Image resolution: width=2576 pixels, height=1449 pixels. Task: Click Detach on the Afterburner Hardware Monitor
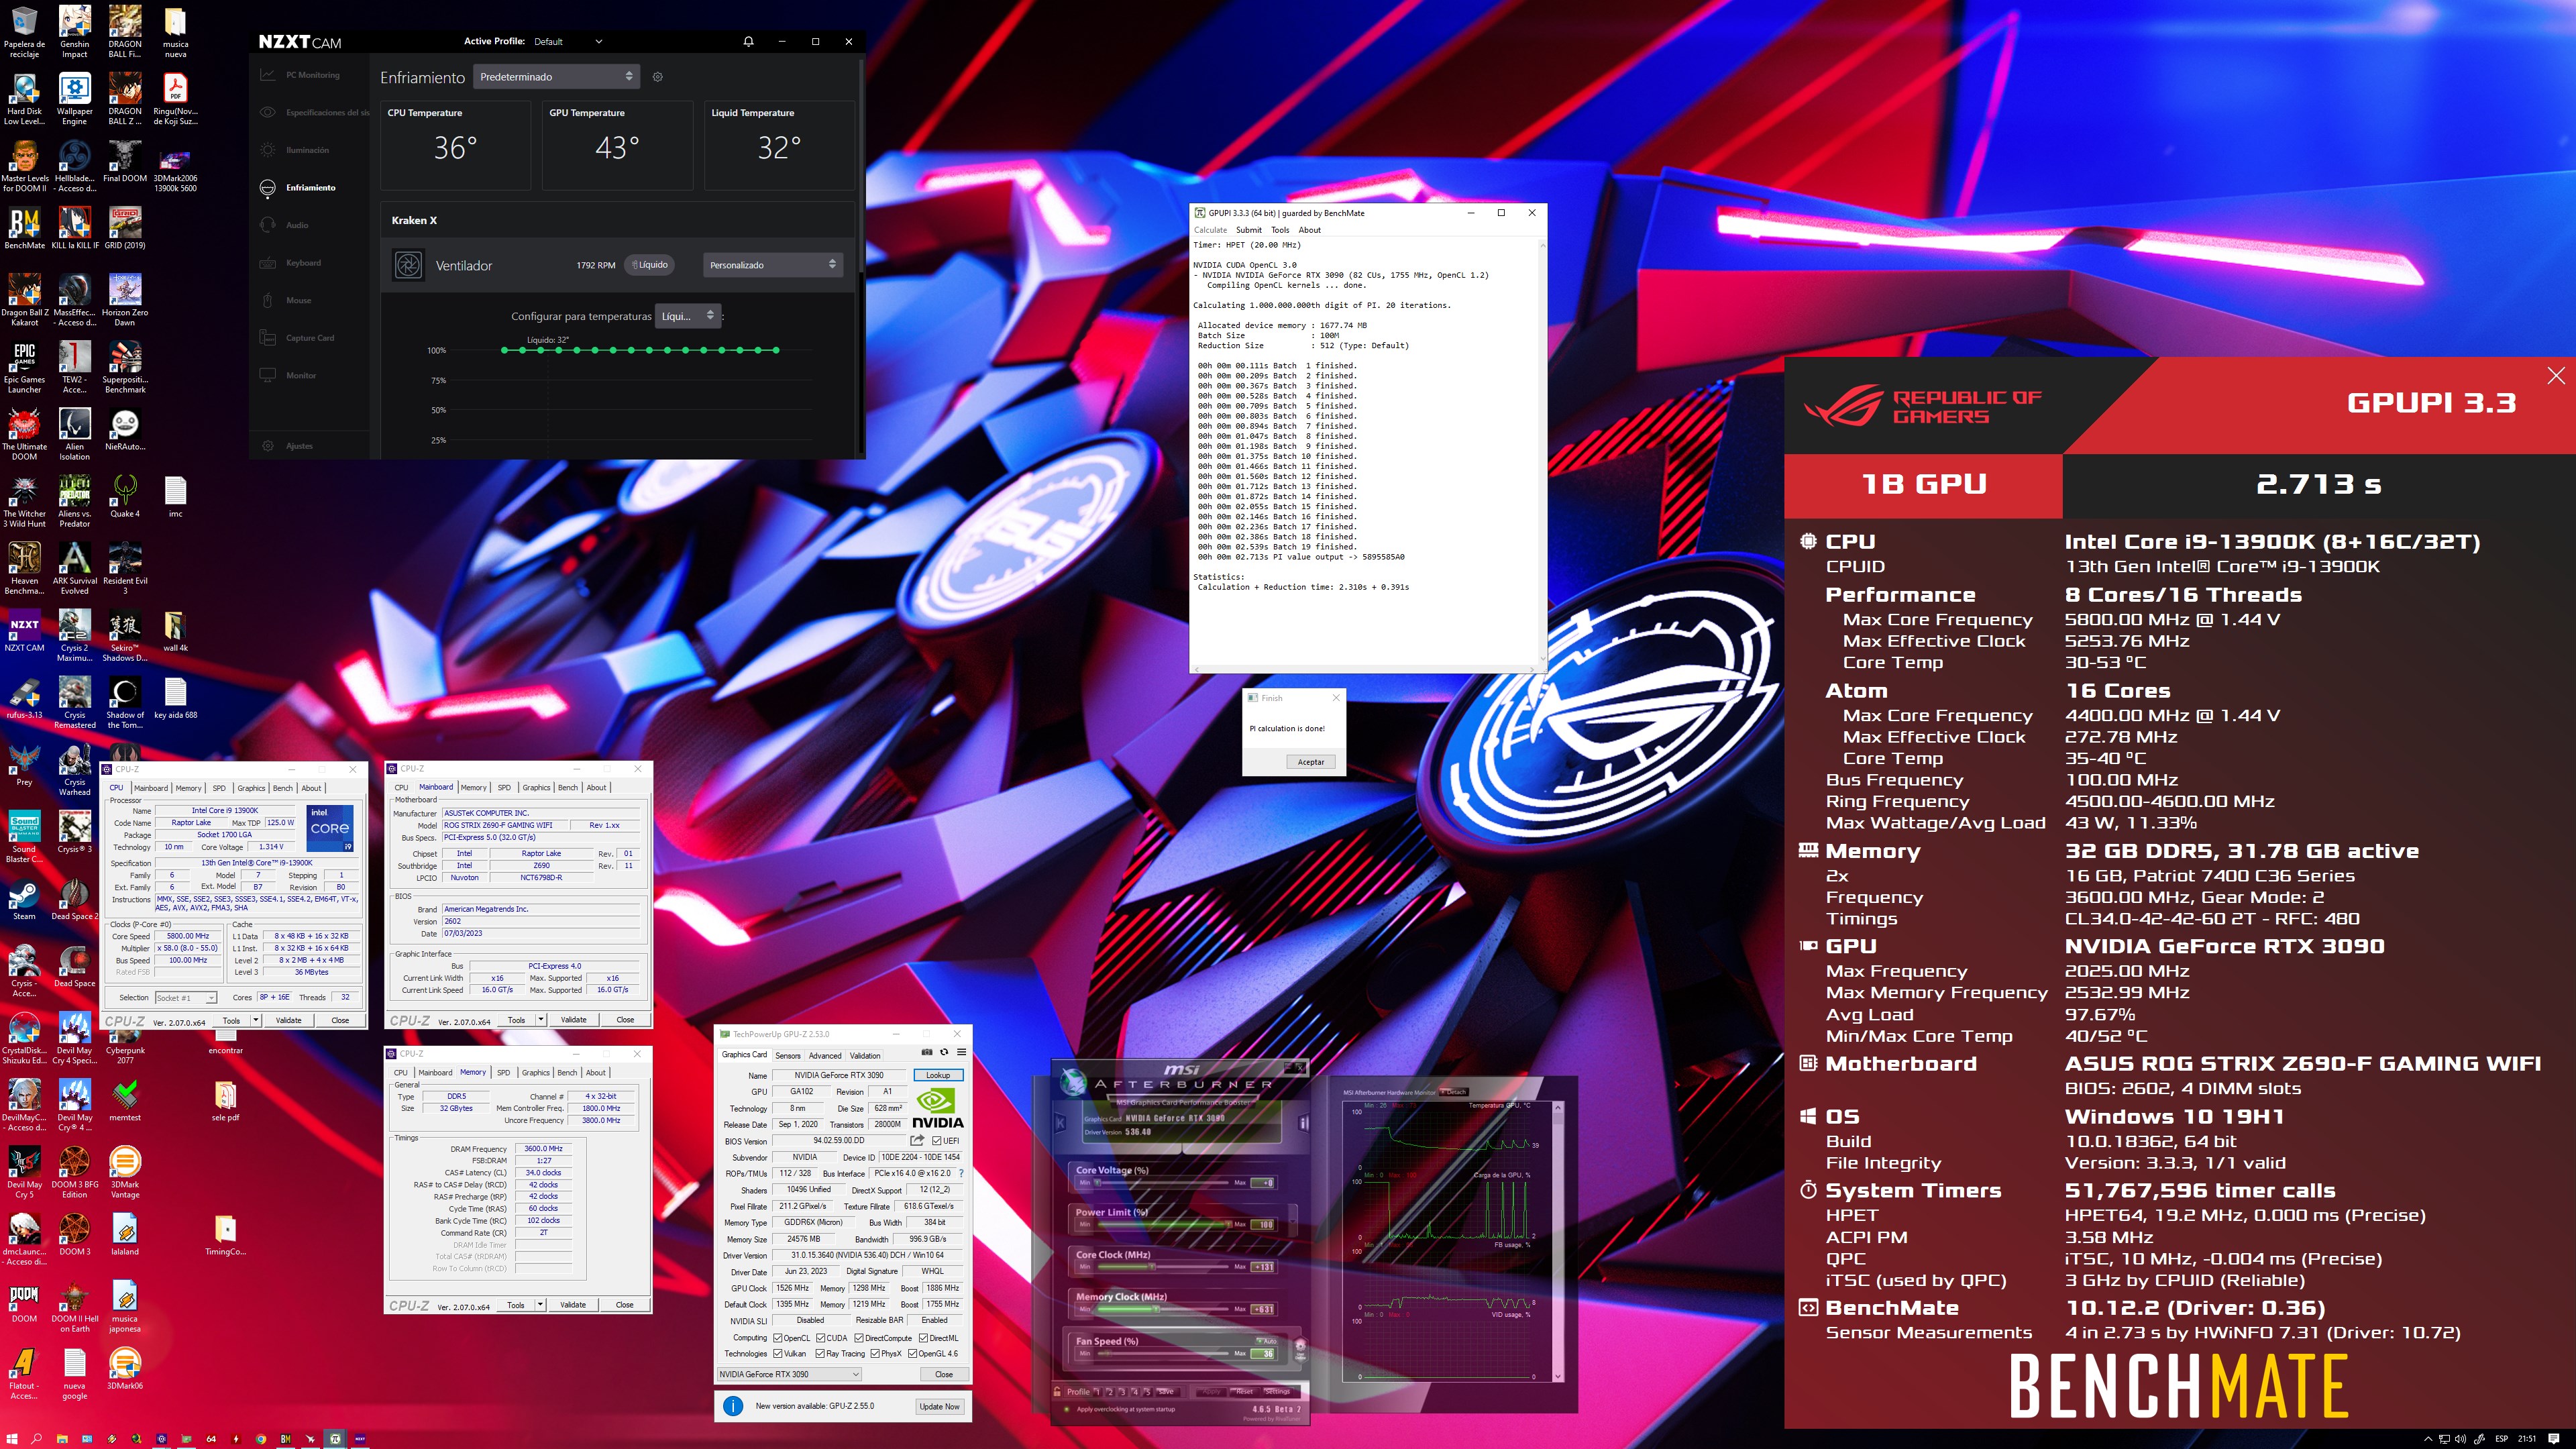[1454, 1092]
